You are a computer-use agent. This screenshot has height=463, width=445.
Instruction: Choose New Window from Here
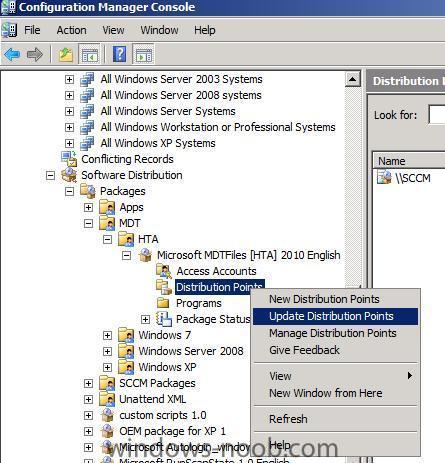(335, 393)
